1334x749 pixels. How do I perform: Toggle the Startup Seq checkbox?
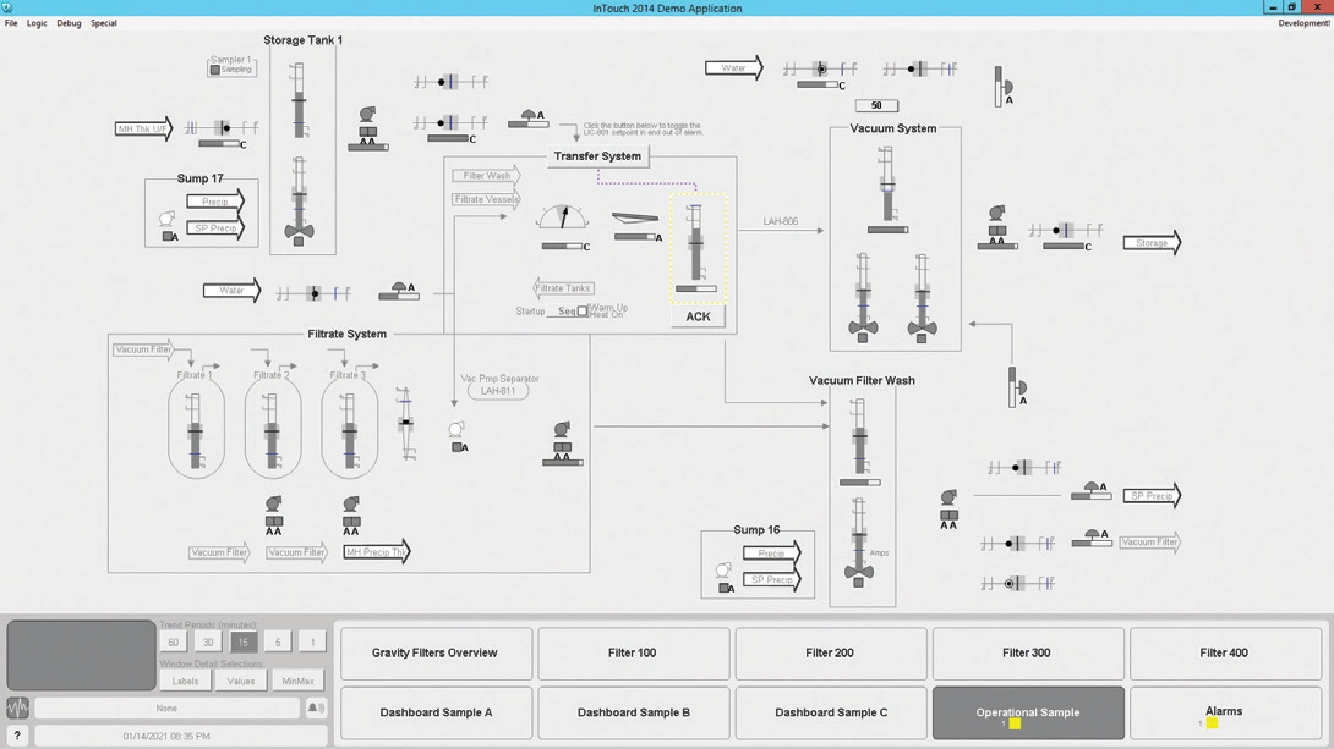pyautogui.click(x=582, y=311)
